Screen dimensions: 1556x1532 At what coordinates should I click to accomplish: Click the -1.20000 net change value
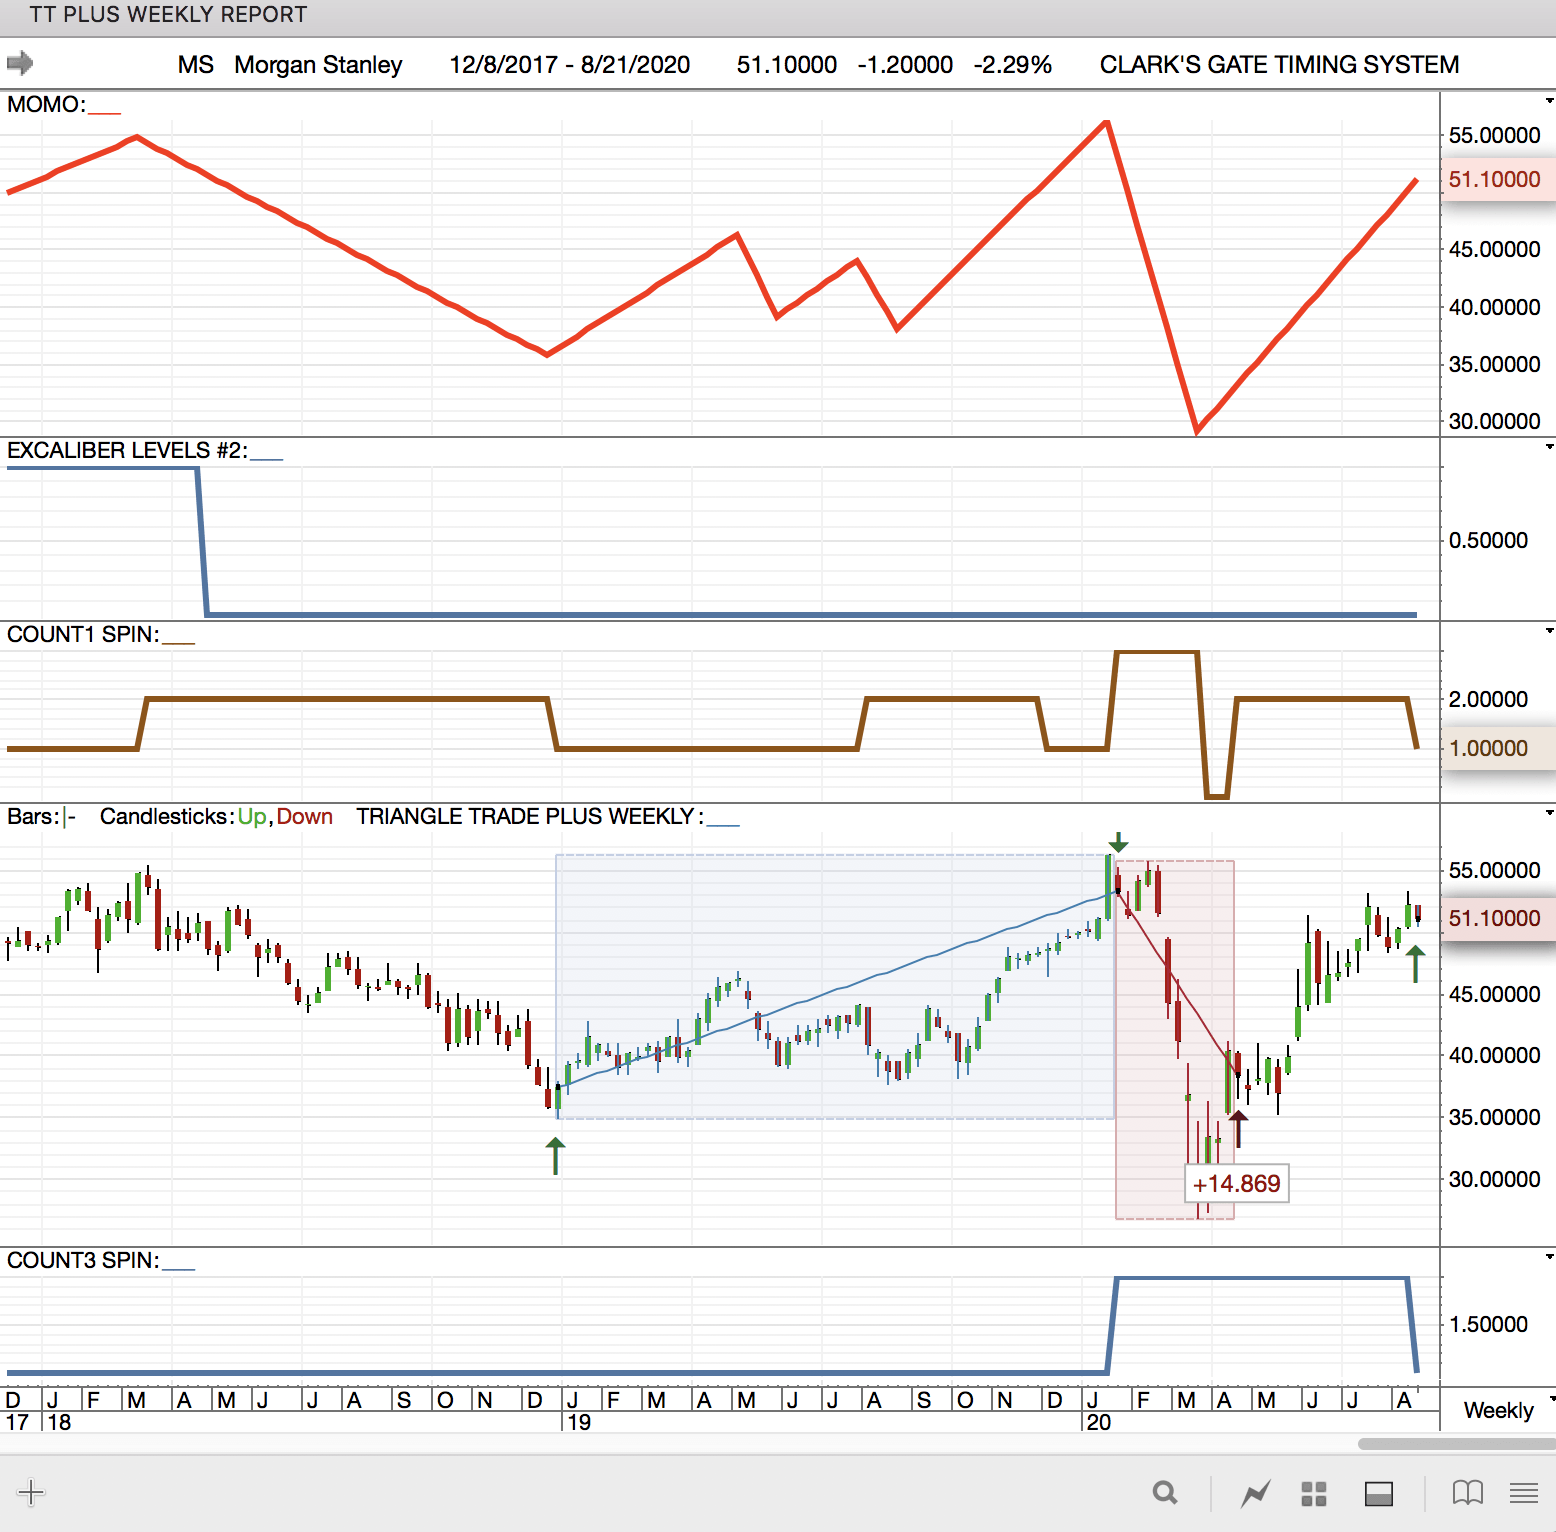pyautogui.click(x=905, y=65)
